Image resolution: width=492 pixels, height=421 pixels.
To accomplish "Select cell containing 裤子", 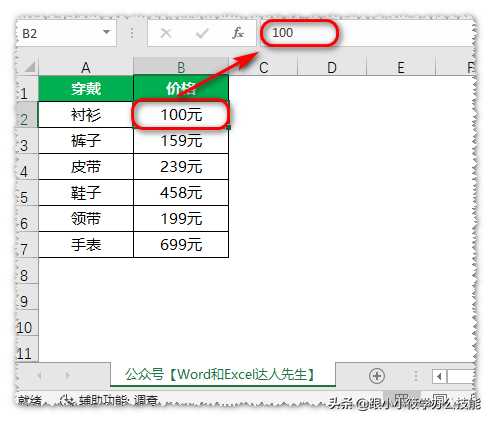I will click(x=86, y=141).
